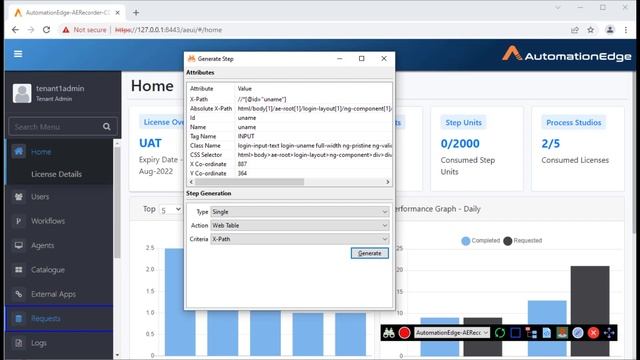Click left scroll arrow of attributes table
640x360 pixels.
click(191, 182)
